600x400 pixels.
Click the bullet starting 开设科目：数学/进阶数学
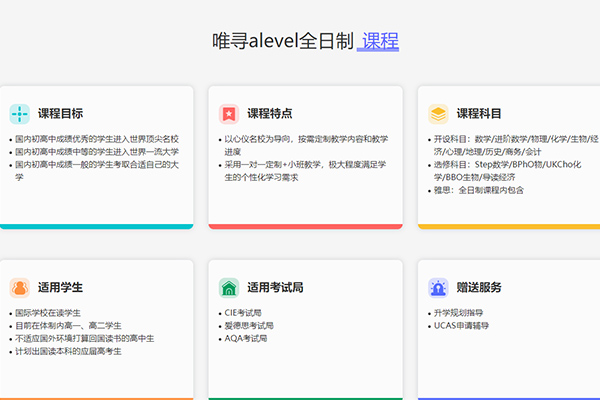click(516, 145)
